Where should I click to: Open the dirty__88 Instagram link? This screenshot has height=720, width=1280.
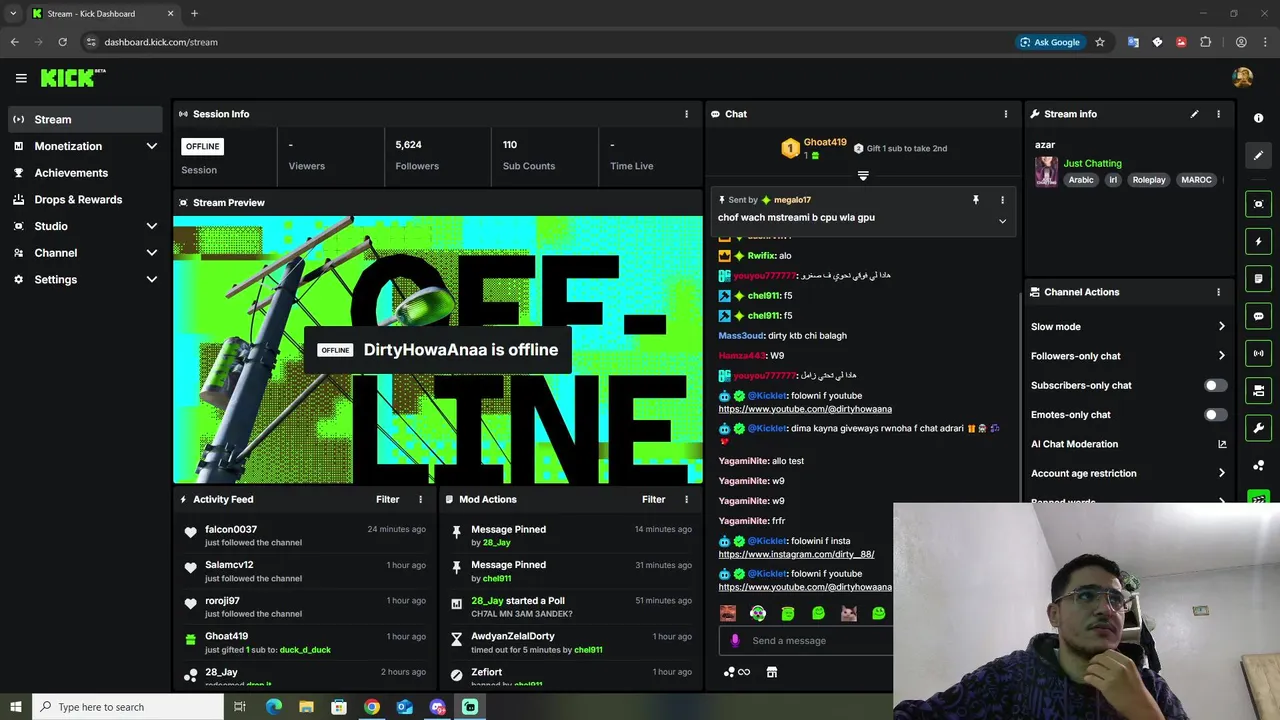tap(796, 554)
